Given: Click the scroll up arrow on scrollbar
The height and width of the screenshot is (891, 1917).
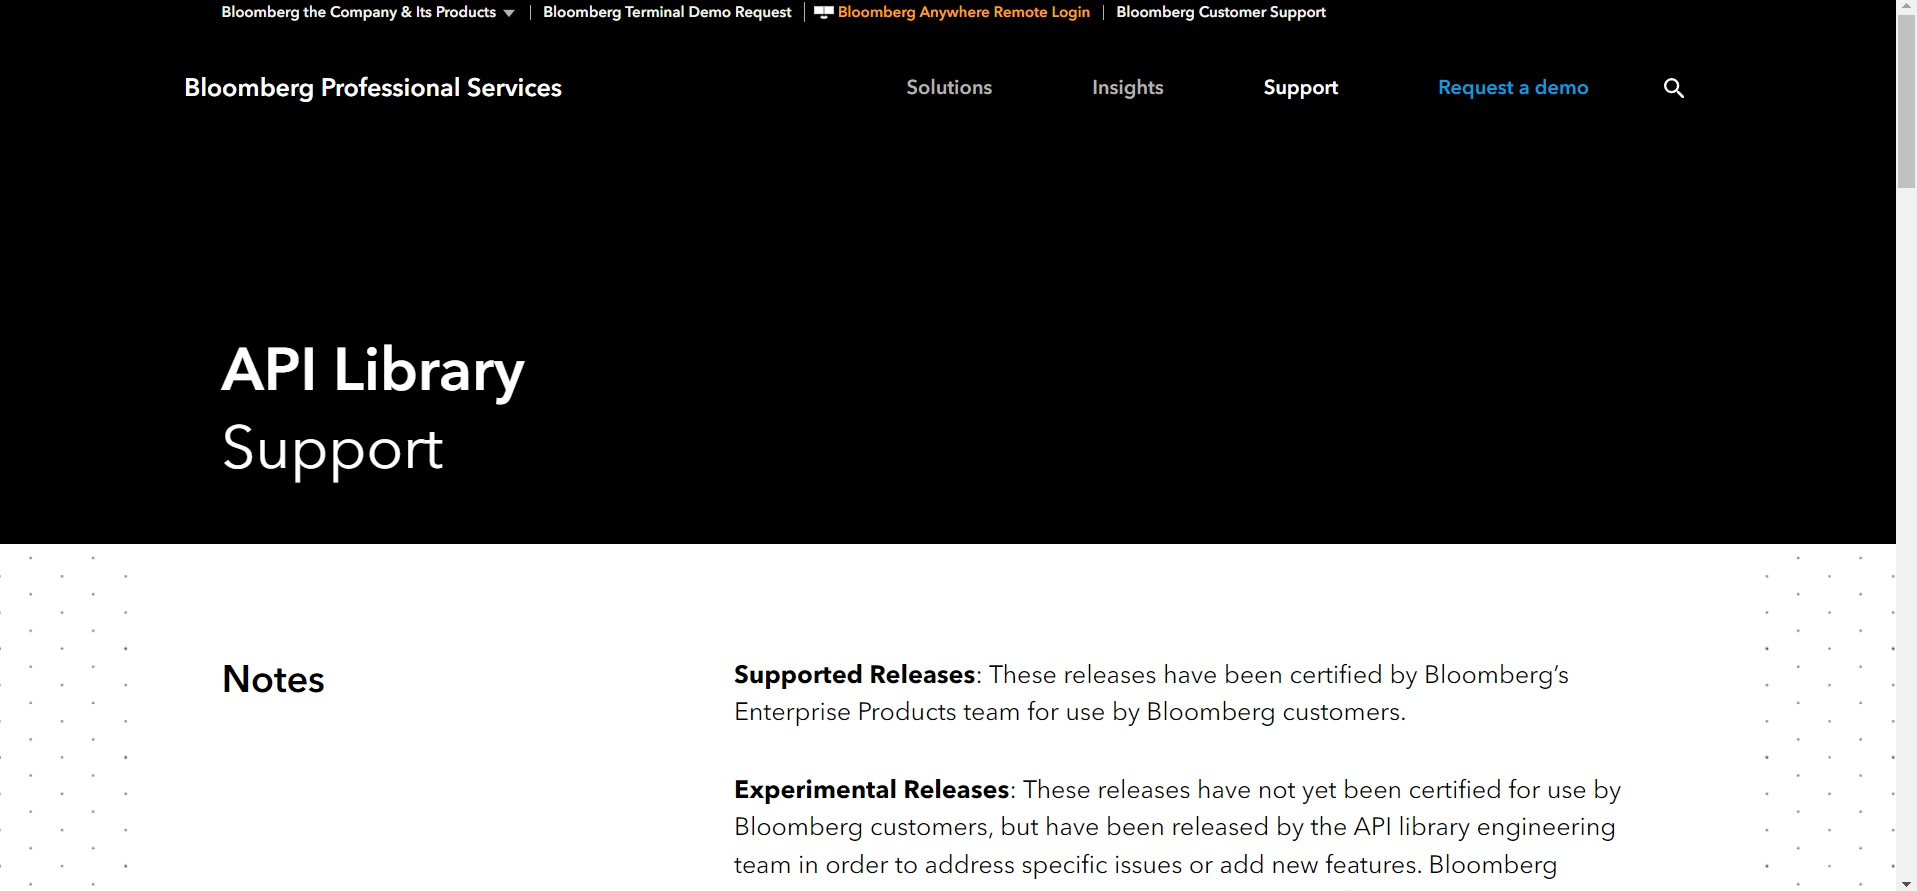Looking at the screenshot, I should coord(1906,8).
